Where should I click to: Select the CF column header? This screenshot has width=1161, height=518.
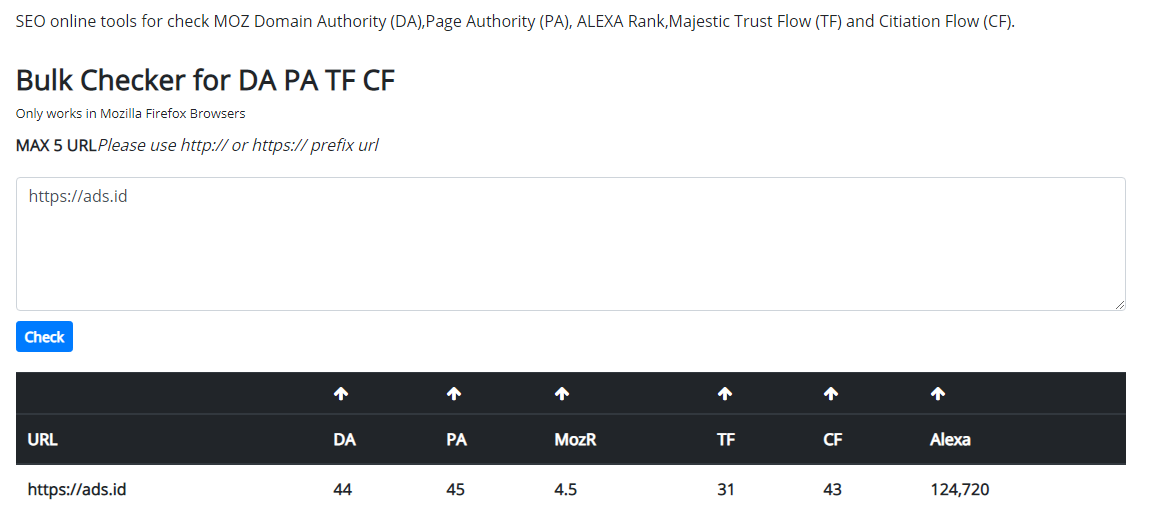tap(832, 439)
